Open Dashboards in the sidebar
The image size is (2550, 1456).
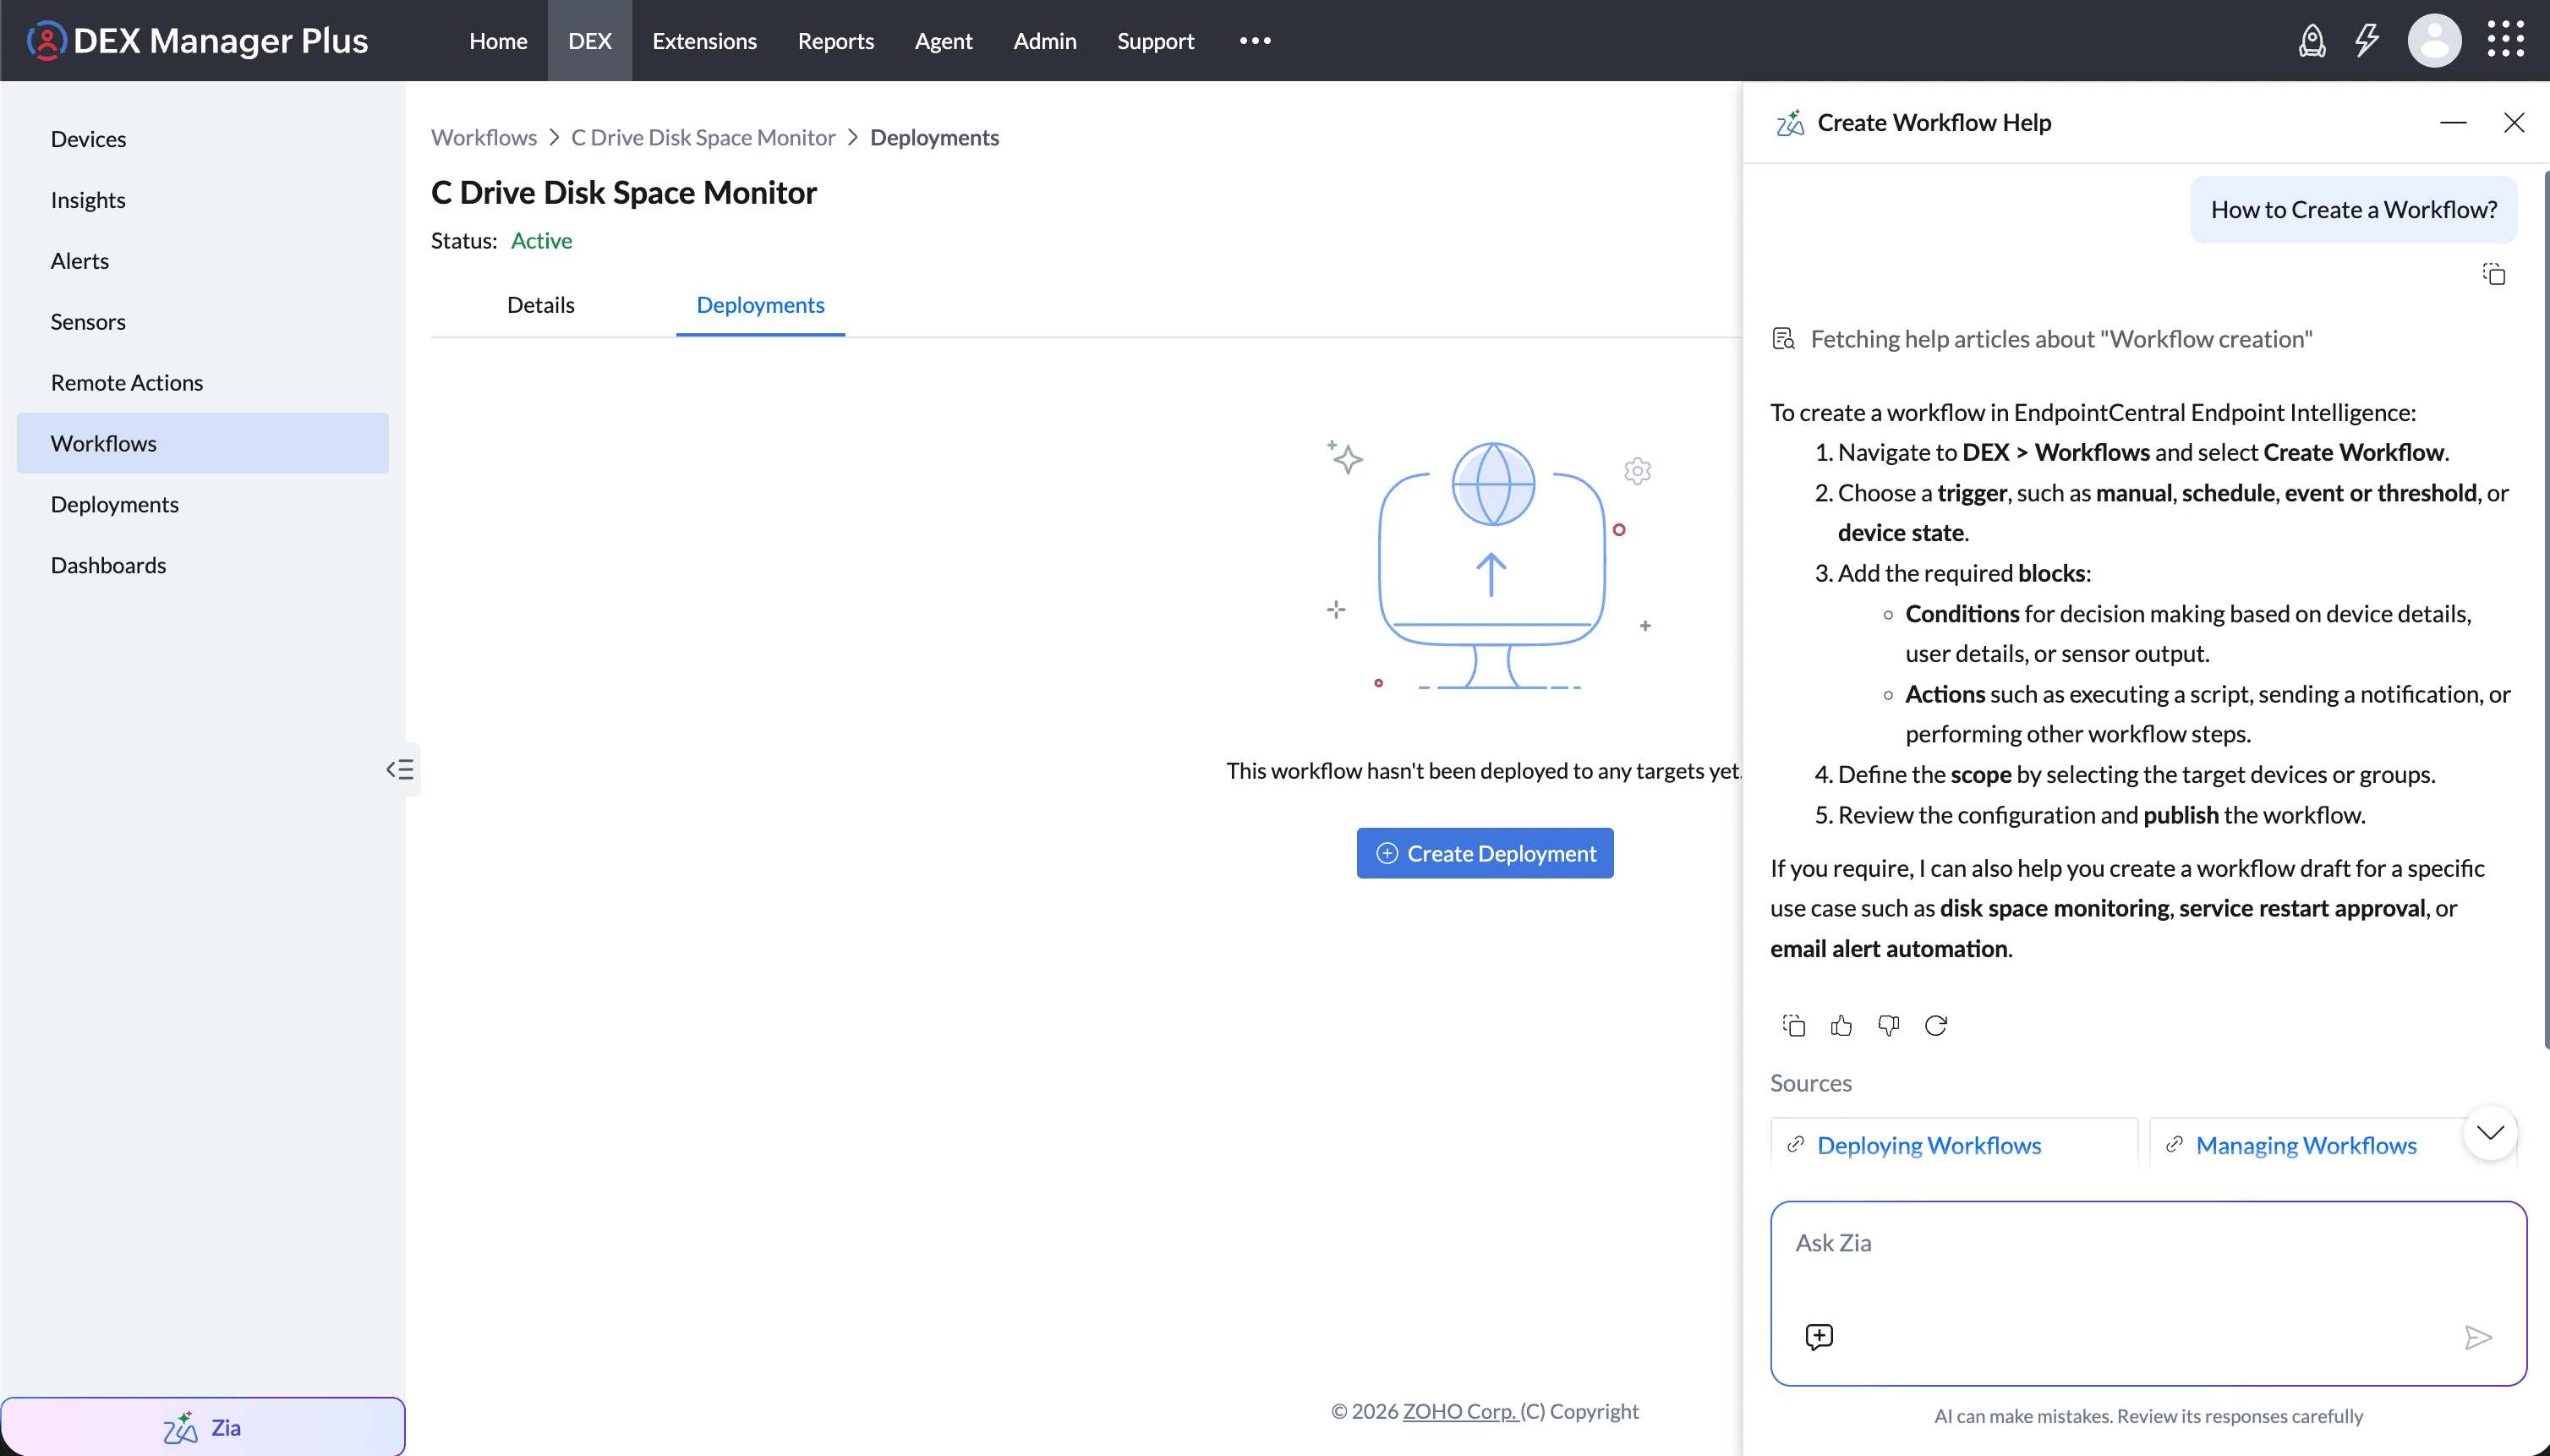coord(203,565)
